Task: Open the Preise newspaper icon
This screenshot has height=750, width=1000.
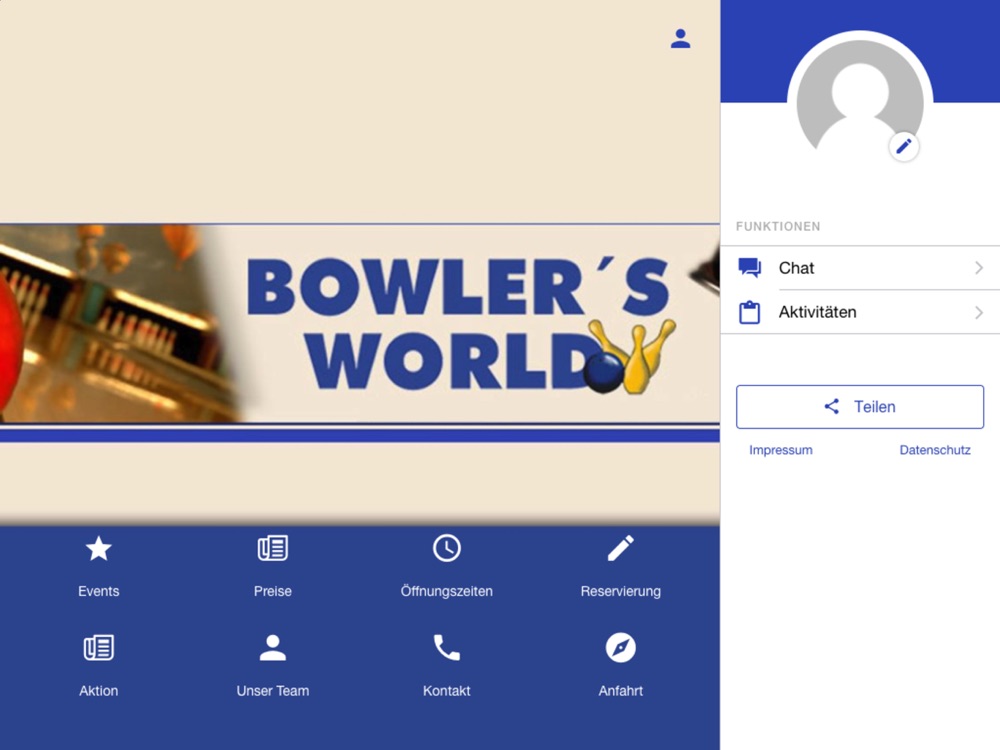Action: [272, 548]
